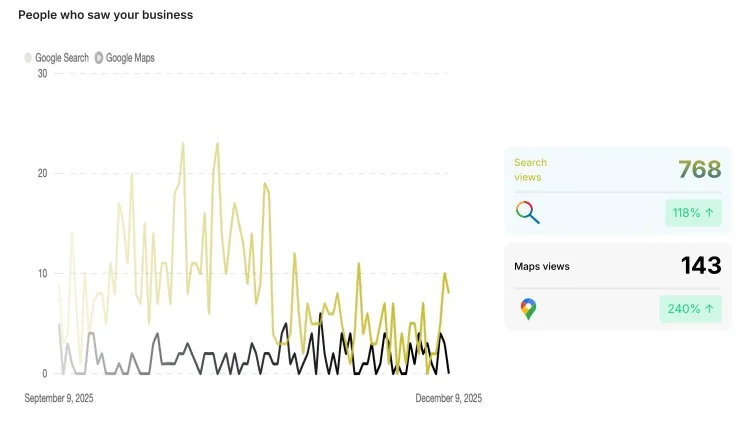746x446 pixels.
Task: Select the Google Maps legend label
Action: 130,58
